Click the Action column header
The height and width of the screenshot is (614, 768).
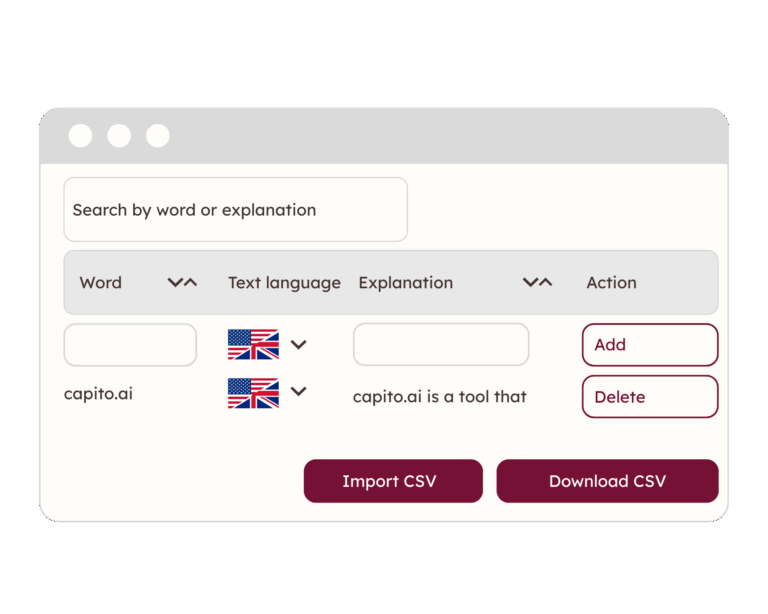pos(611,283)
